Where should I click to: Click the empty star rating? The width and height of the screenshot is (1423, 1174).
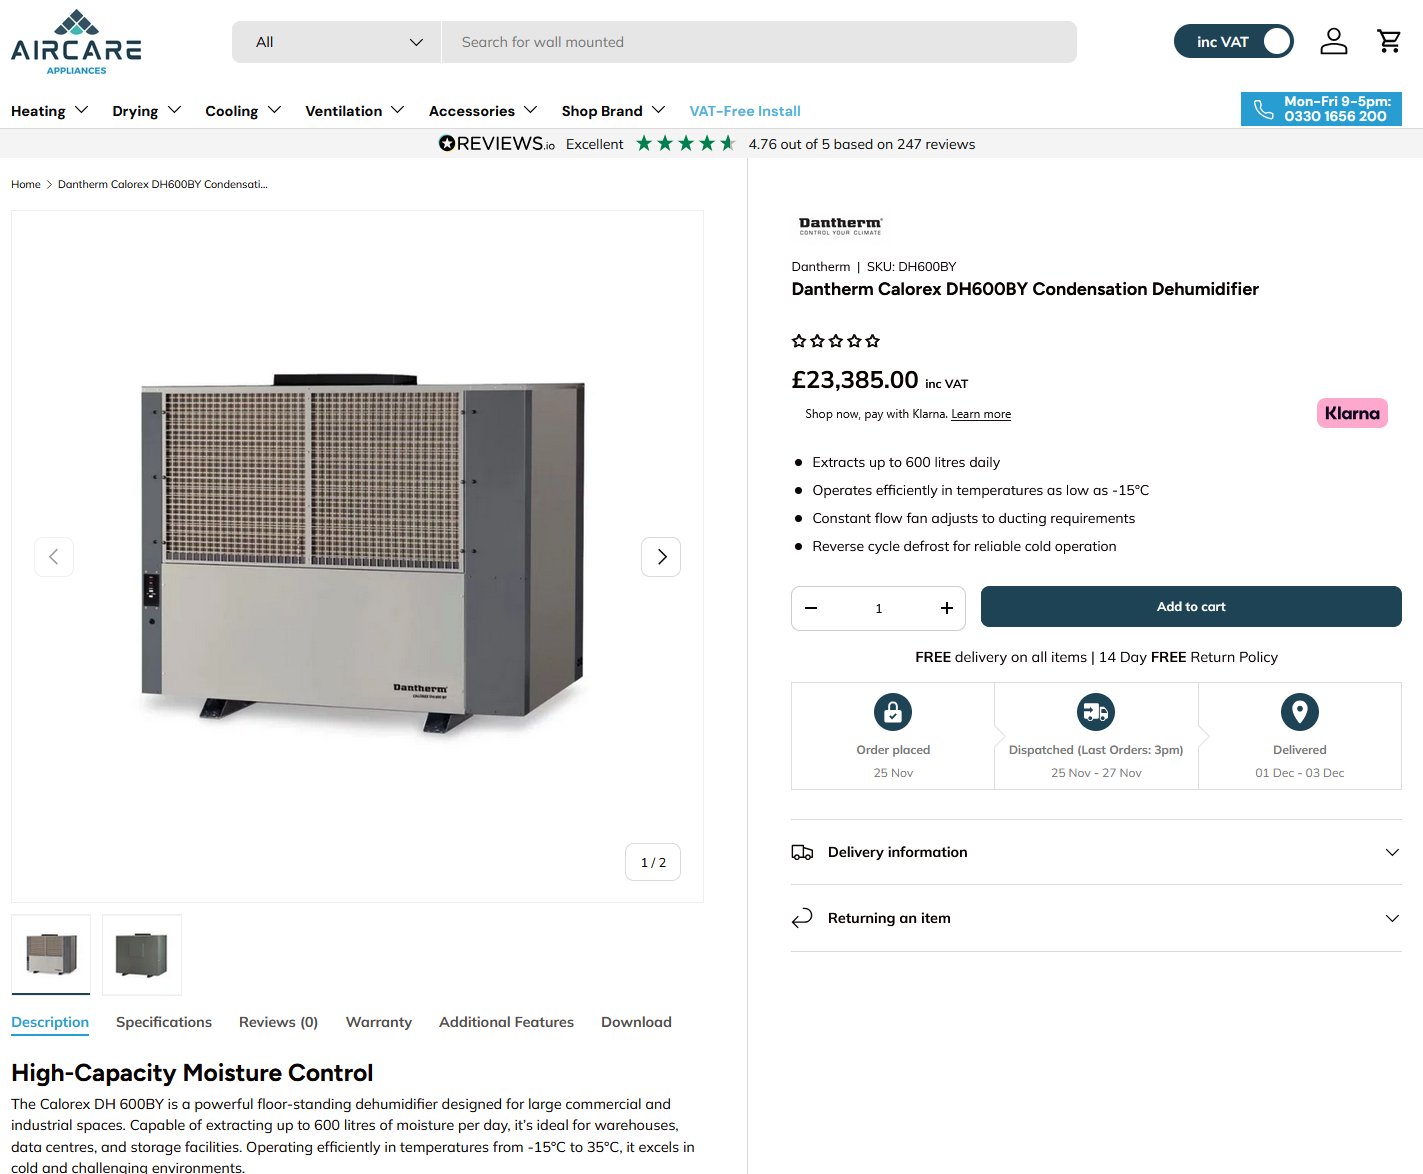pos(835,341)
